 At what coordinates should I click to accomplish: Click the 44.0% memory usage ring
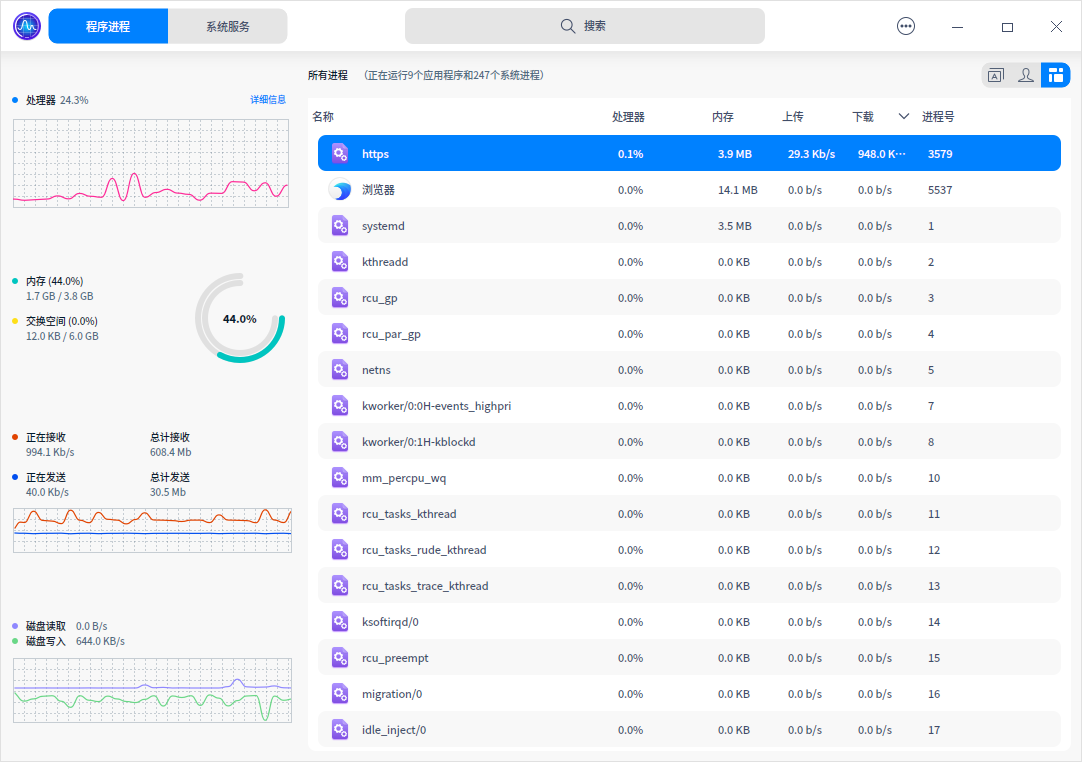click(240, 319)
